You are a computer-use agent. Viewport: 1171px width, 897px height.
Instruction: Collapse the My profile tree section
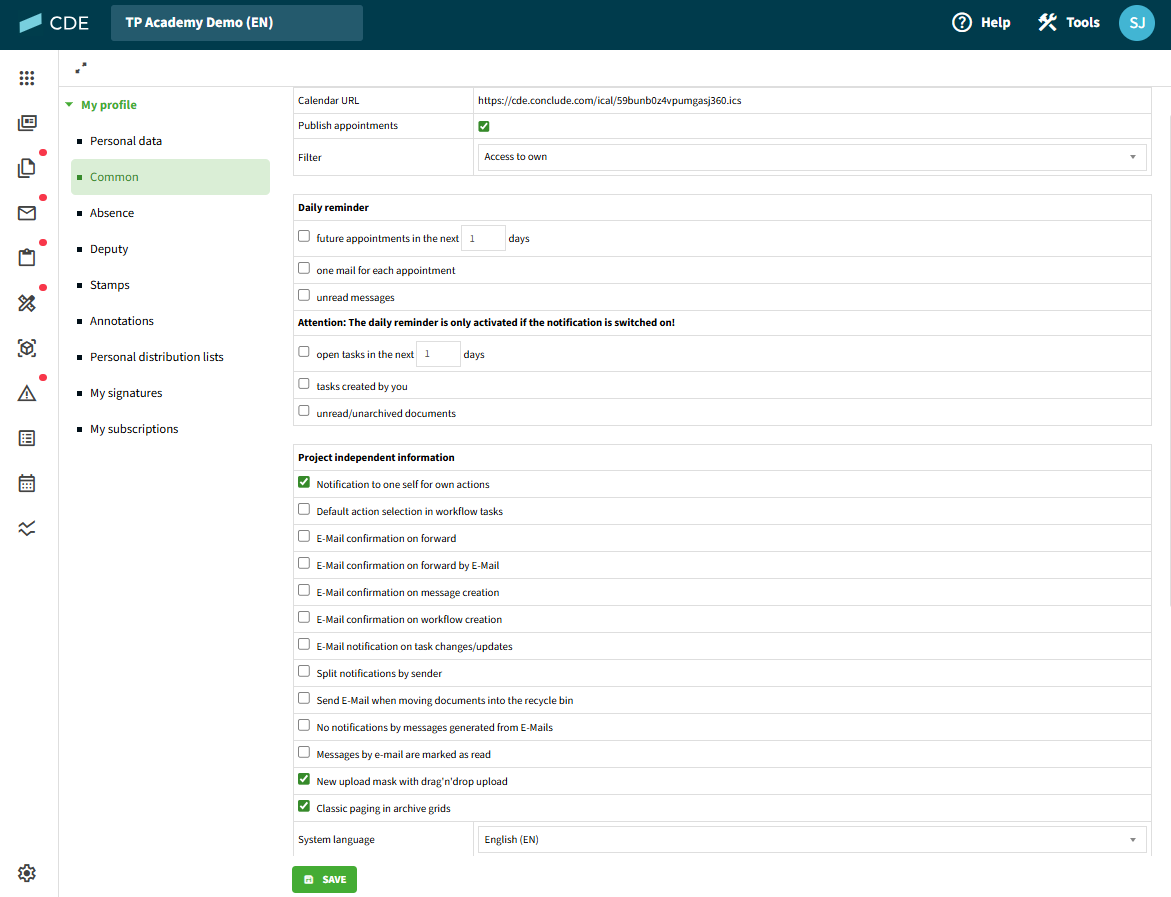[x=69, y=105]
